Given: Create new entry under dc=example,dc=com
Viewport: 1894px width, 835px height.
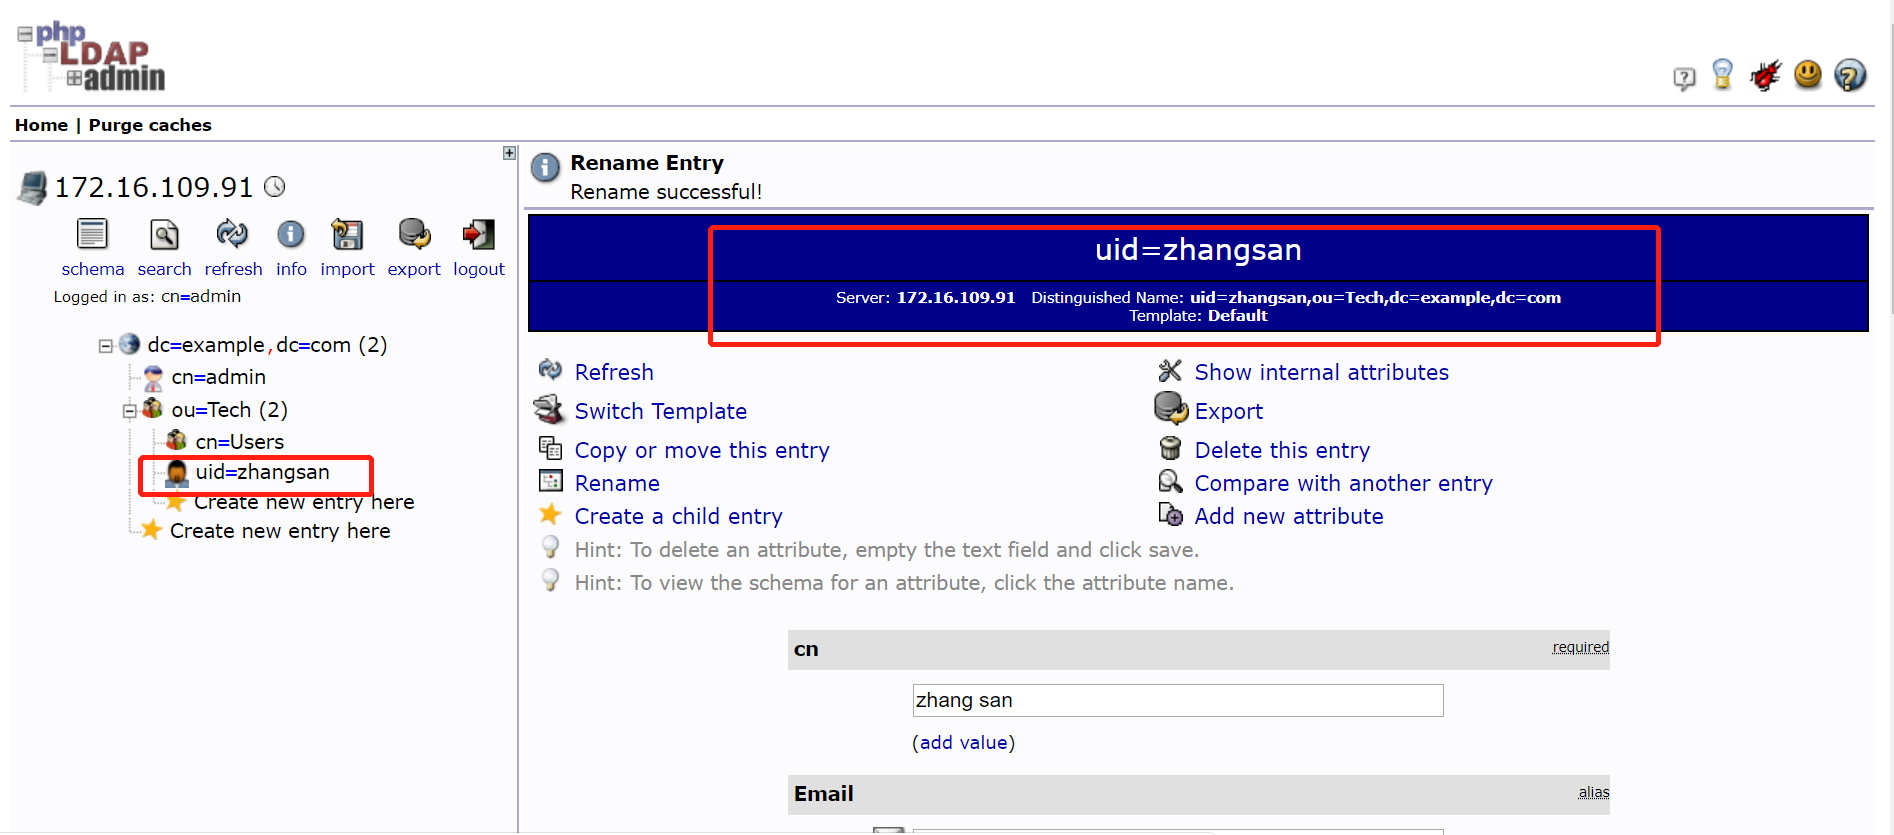Looking at the screenshot, I should coord(280,531).
